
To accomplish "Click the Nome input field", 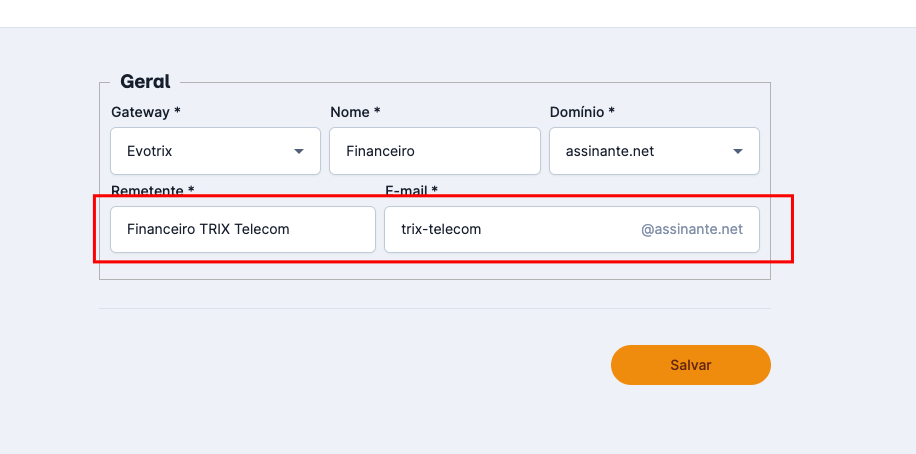I will [x=434, y=151].
